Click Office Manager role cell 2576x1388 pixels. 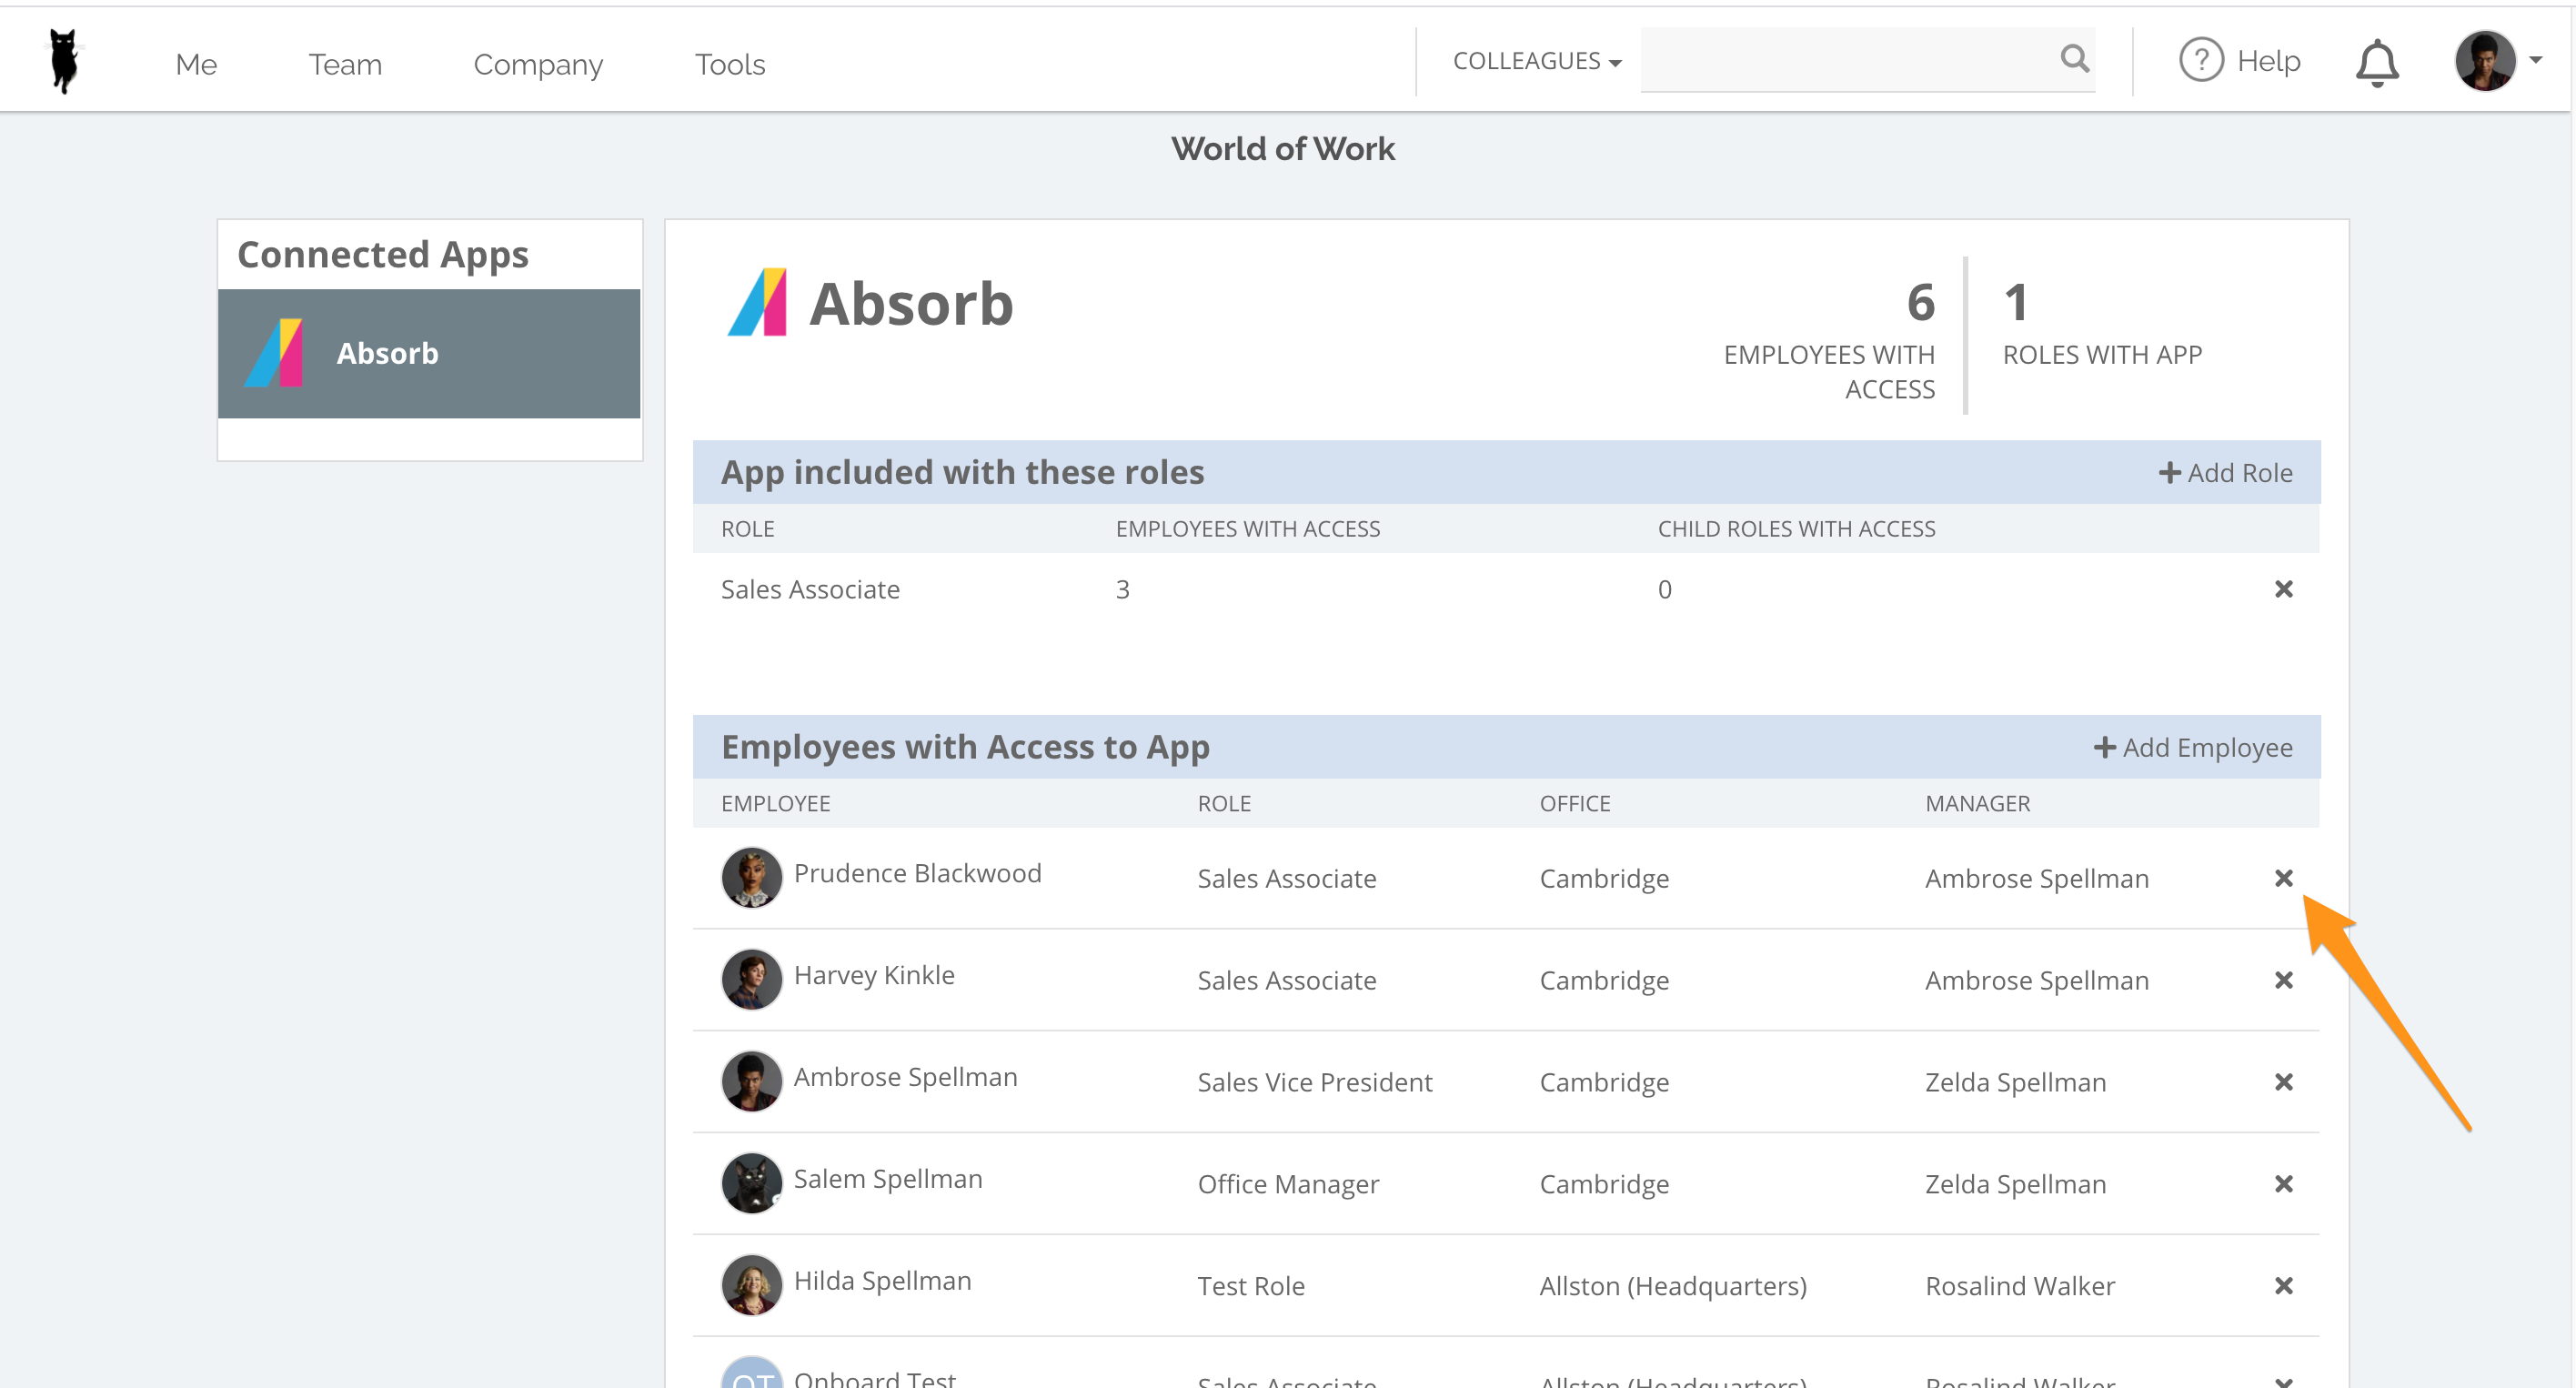(1288, 1184)
